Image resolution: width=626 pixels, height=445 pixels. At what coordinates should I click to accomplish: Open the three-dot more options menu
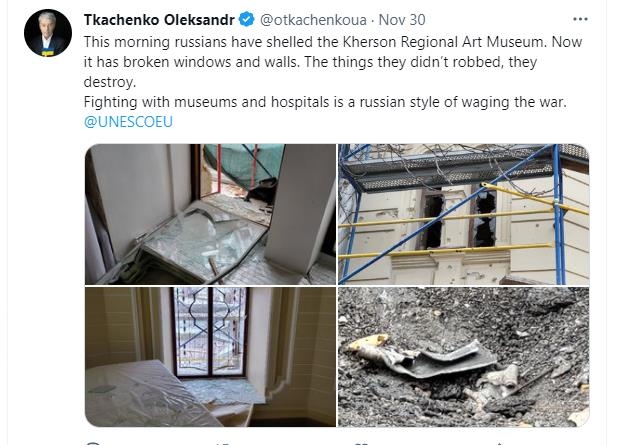[x=580, y=19]
